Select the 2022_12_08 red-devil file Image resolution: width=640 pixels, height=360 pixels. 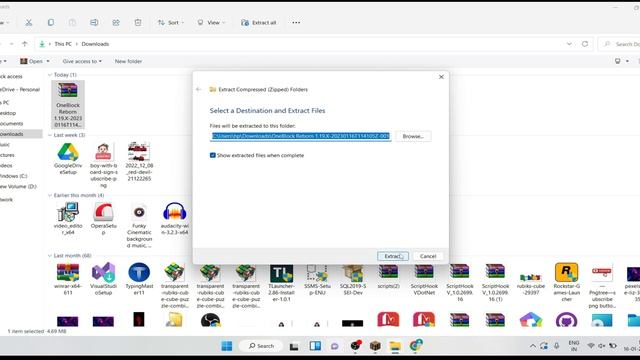coord(139,161)
